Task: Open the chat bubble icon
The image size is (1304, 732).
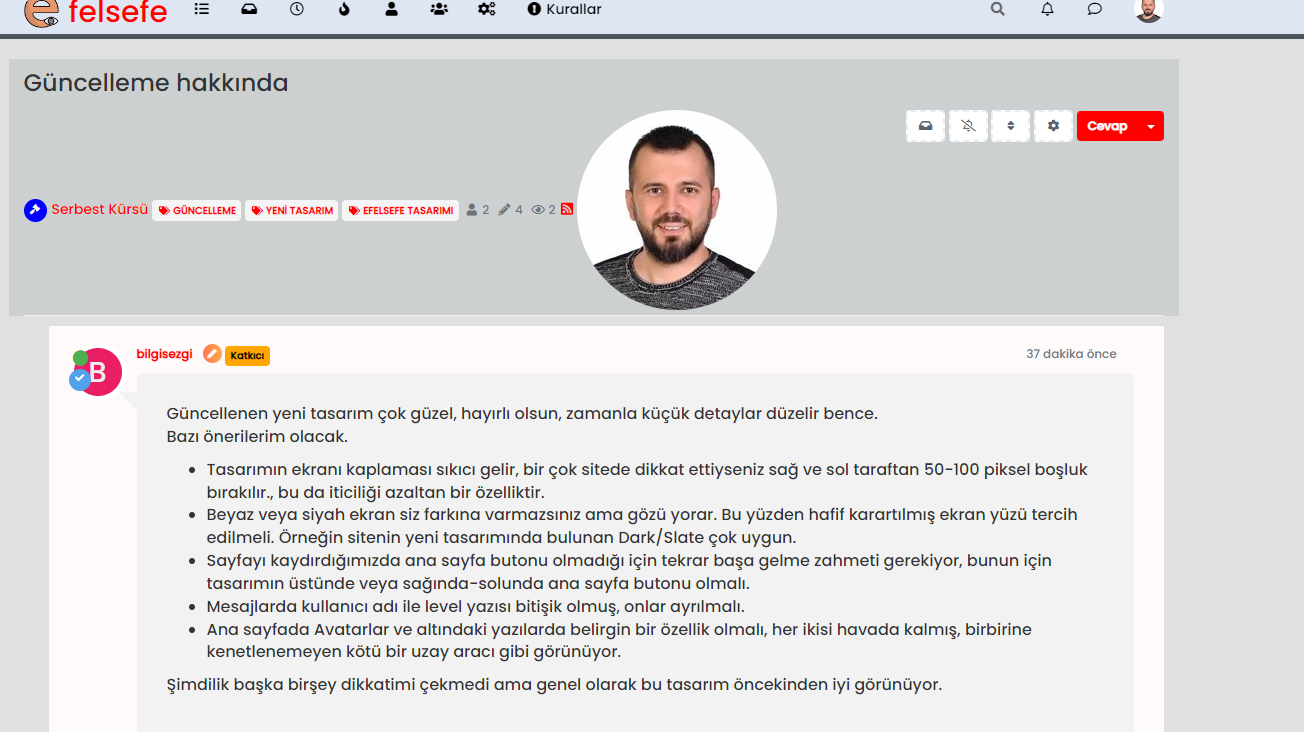Action: pyautogui.click(x=1095, y=9)
